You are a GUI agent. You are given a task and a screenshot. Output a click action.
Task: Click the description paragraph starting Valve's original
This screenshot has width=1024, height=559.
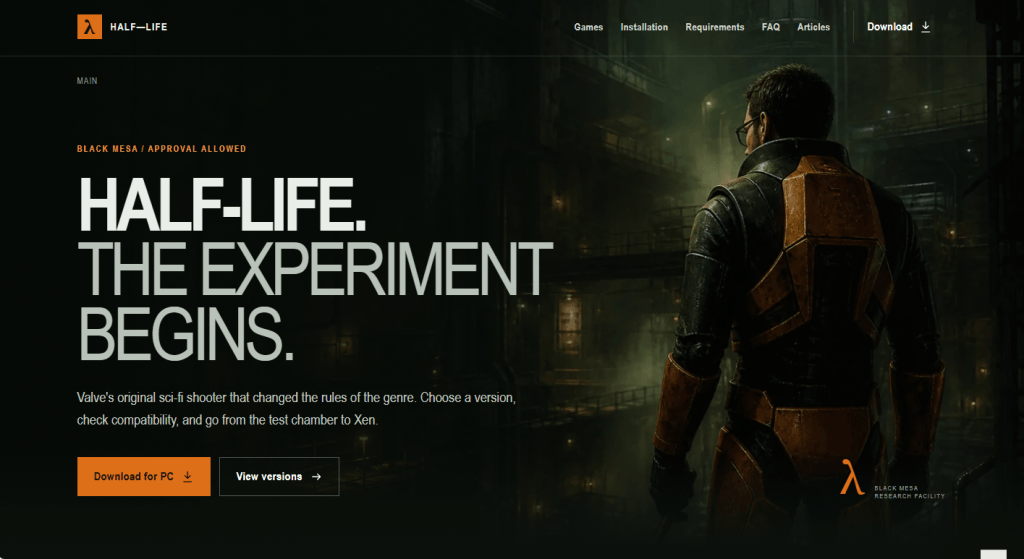(296, 409)
